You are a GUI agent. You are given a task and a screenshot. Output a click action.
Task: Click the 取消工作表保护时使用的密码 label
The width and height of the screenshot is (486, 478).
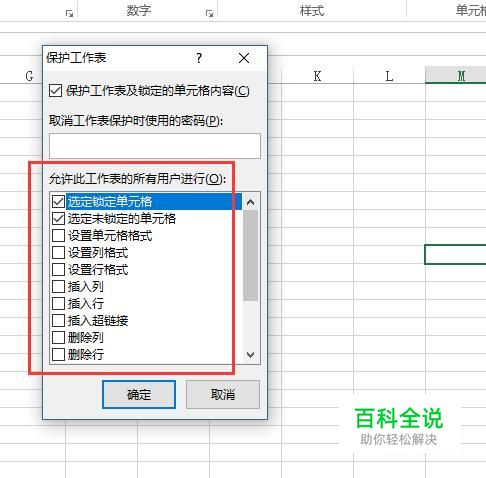pos(136,121)
